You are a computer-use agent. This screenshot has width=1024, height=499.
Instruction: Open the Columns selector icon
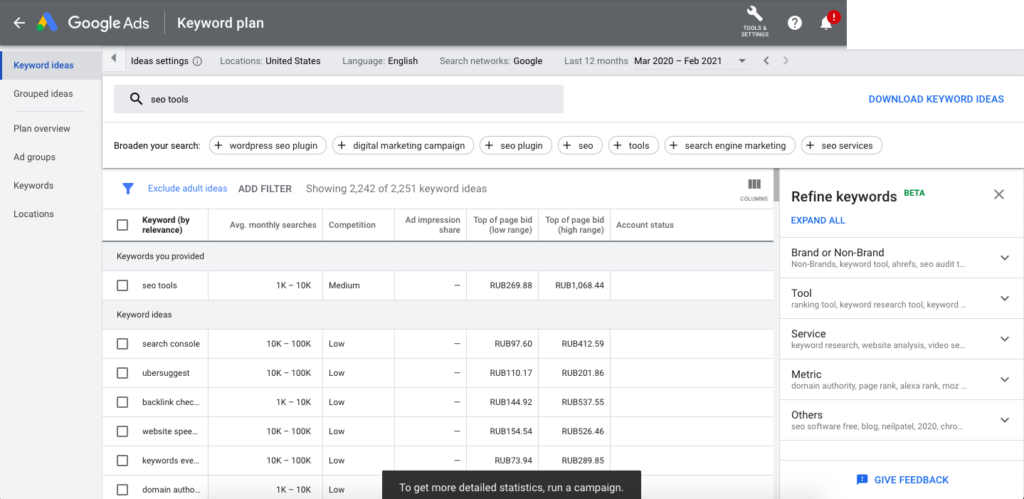(x=754, y=189)
